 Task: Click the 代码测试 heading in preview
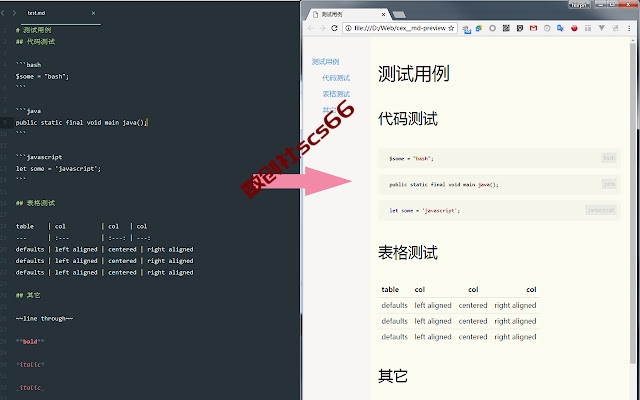[x=408, y=119]
